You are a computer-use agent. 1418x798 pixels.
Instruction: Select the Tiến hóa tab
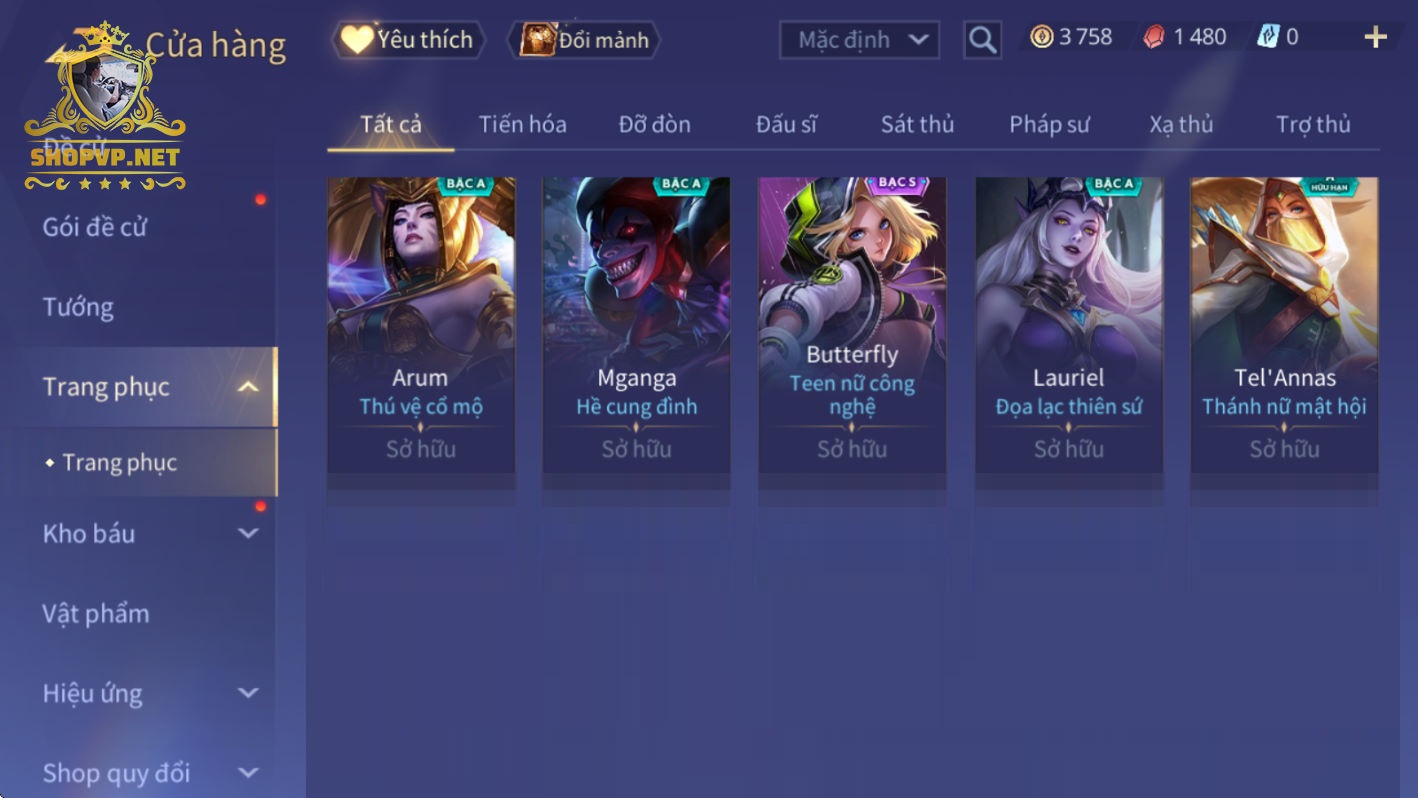pos(522,124)
